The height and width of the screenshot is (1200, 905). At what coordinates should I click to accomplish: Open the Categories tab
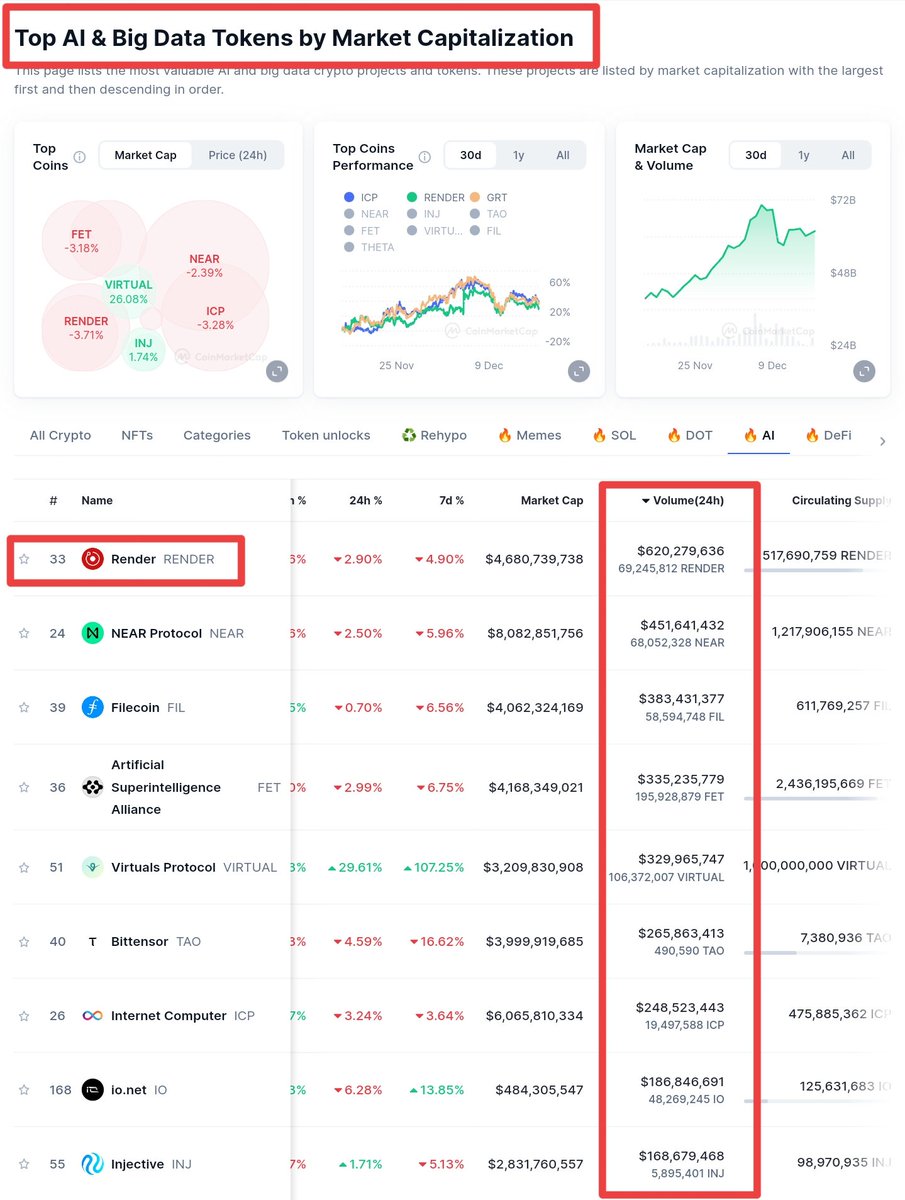(217, 435)
